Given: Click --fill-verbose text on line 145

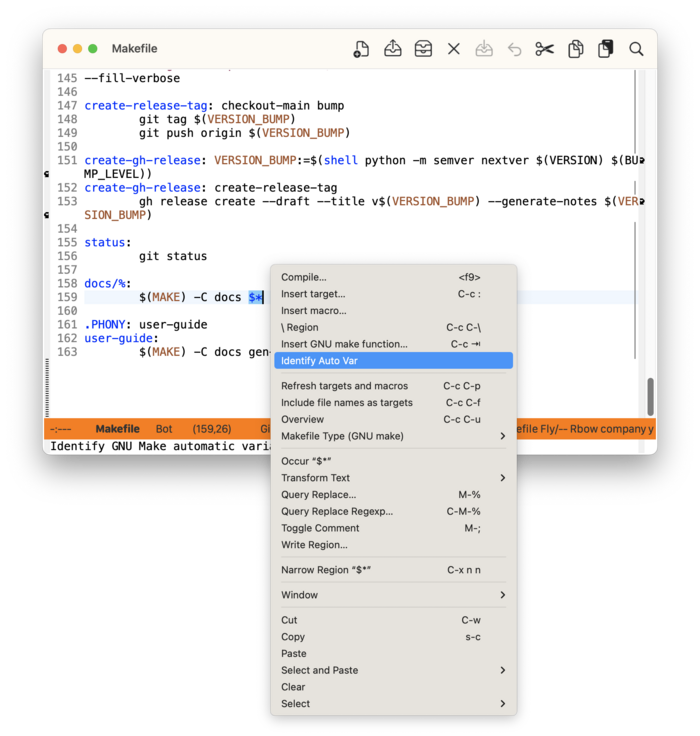Looking at the screenshot, I should (132, 78).
